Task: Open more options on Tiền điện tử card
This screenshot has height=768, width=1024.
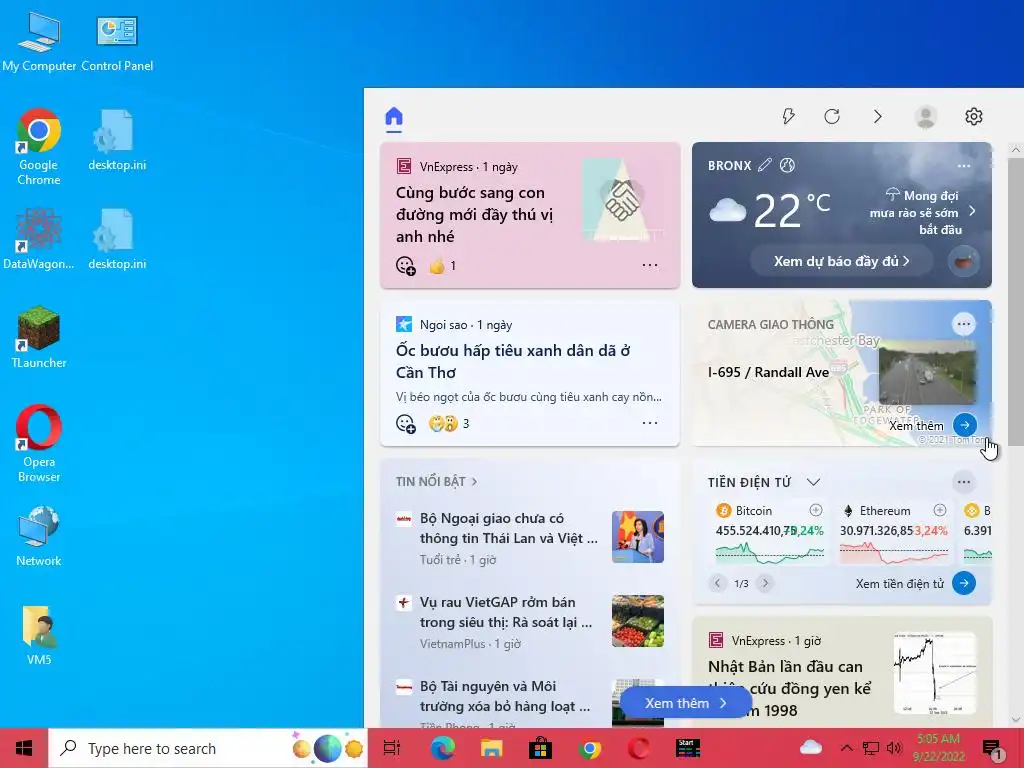Action: (x=963, y=483)
